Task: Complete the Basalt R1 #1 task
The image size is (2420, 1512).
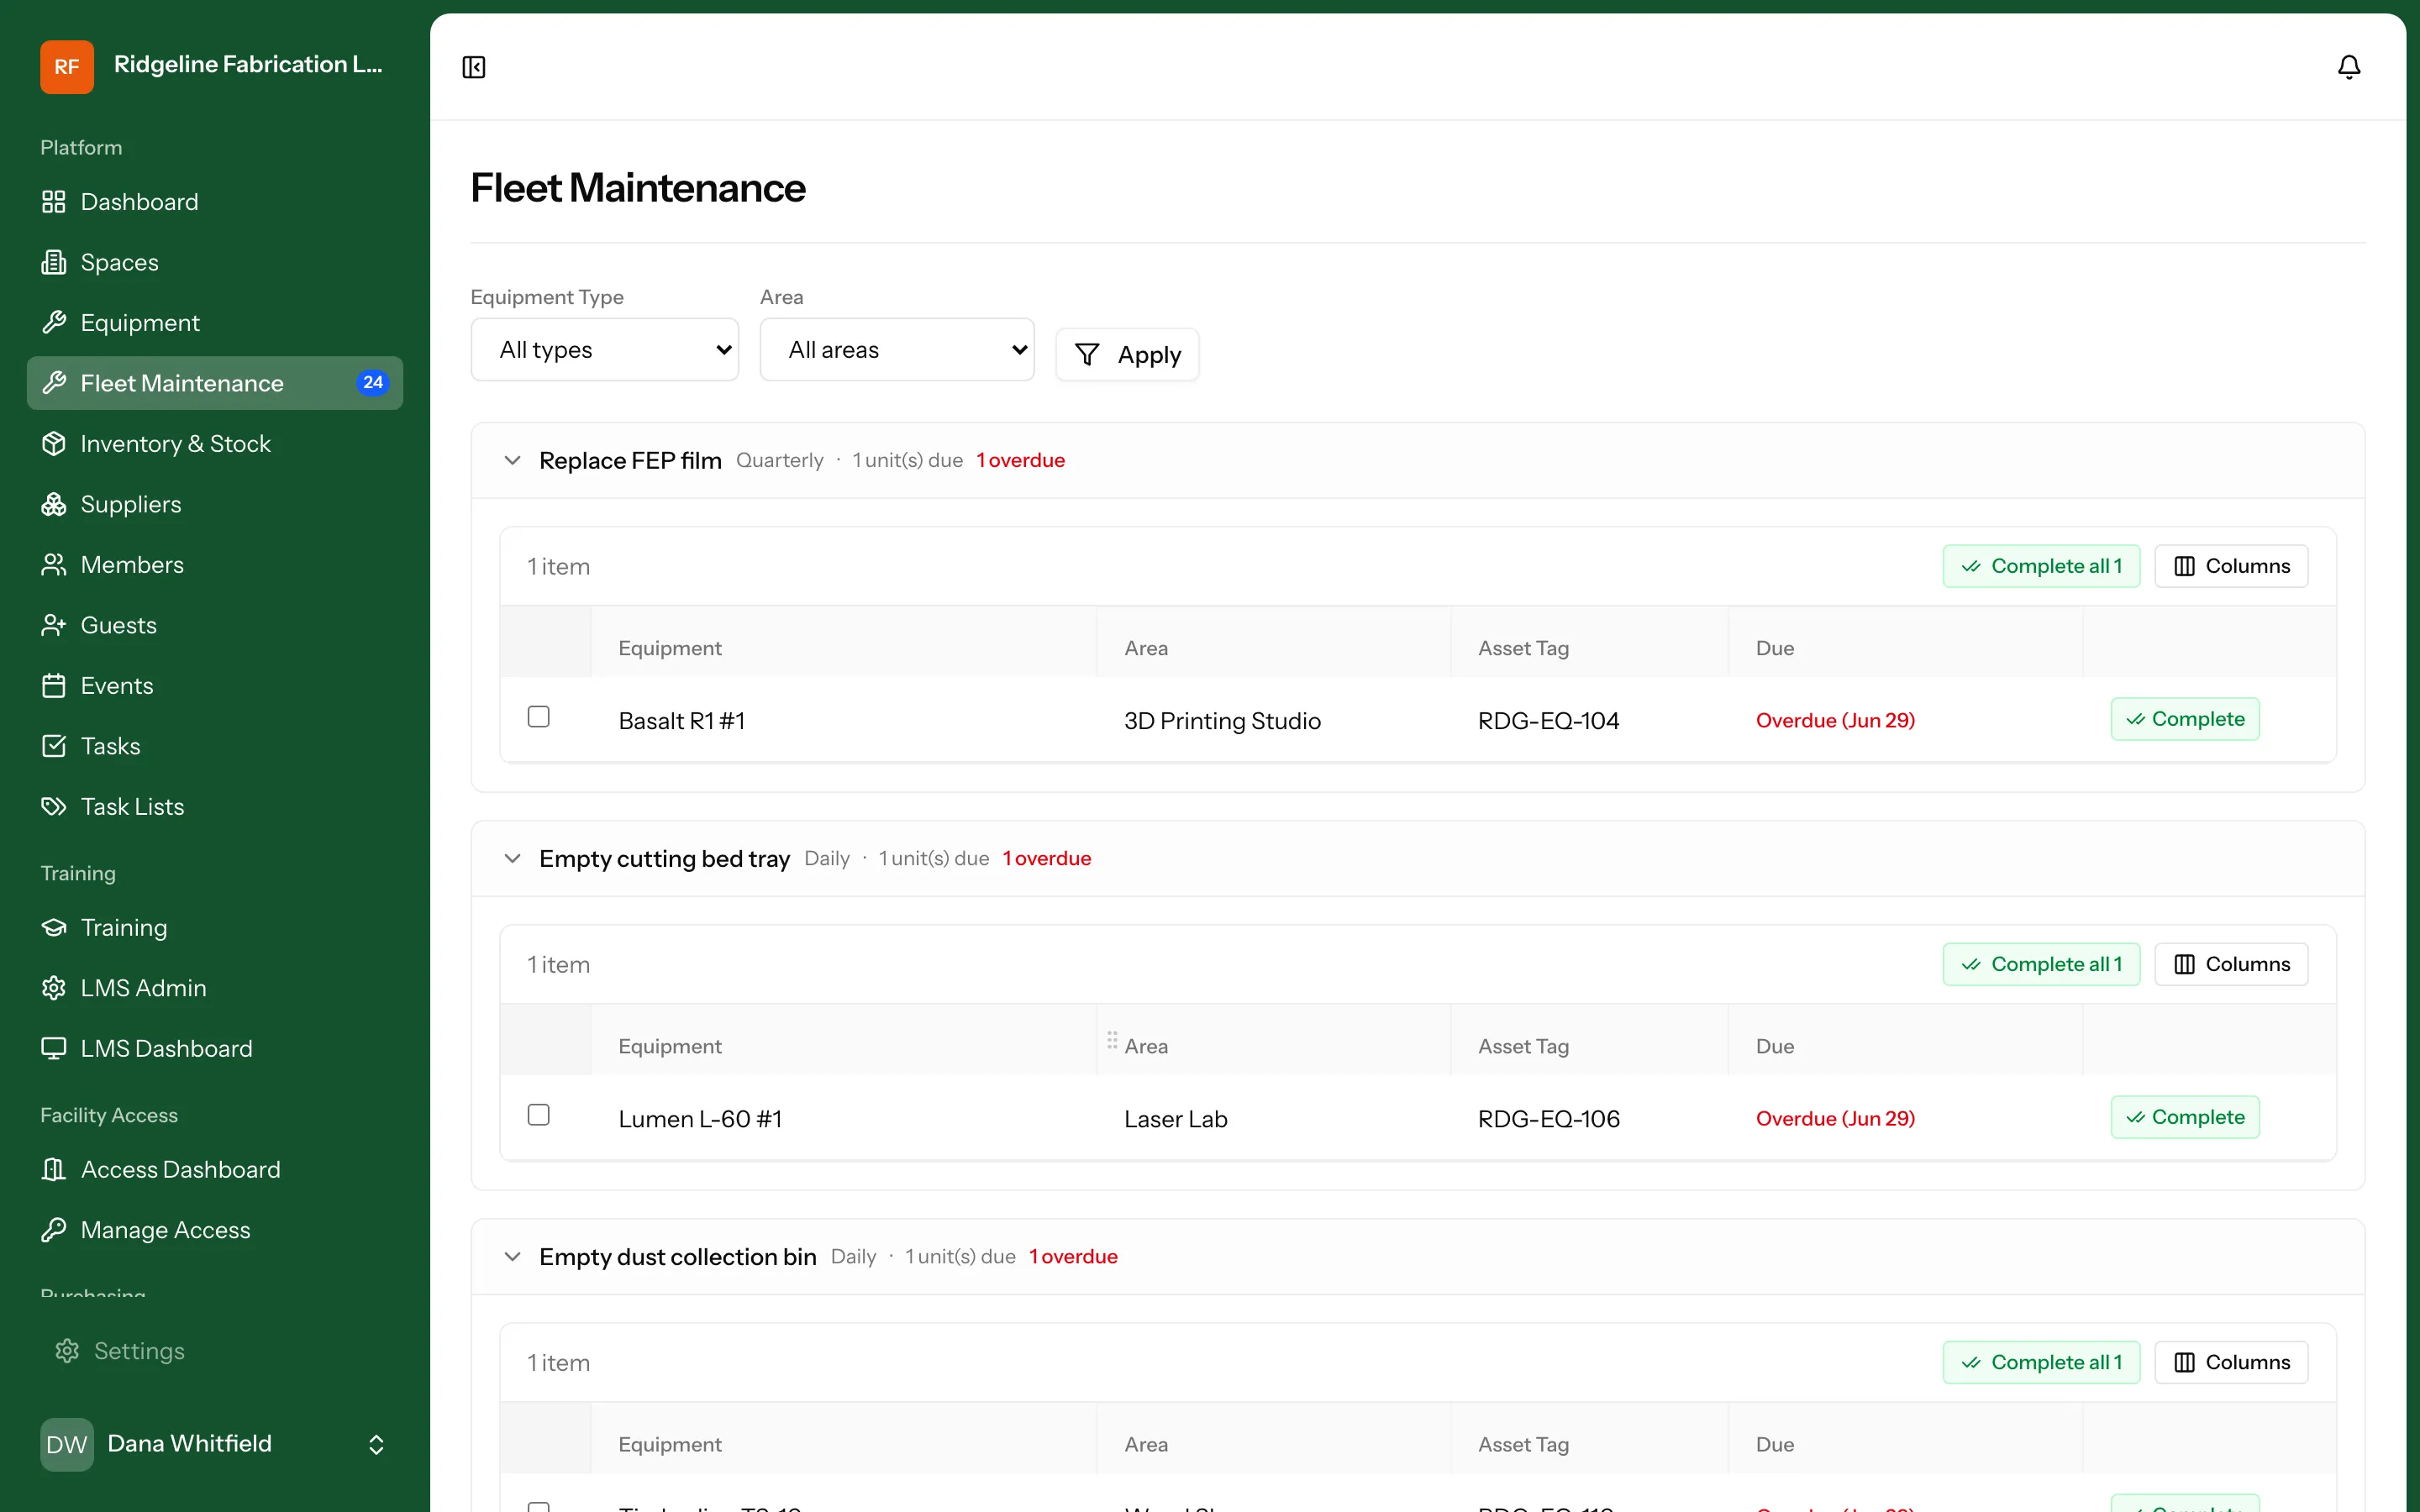Action: pyautogui.click(x=2185, y=719)
